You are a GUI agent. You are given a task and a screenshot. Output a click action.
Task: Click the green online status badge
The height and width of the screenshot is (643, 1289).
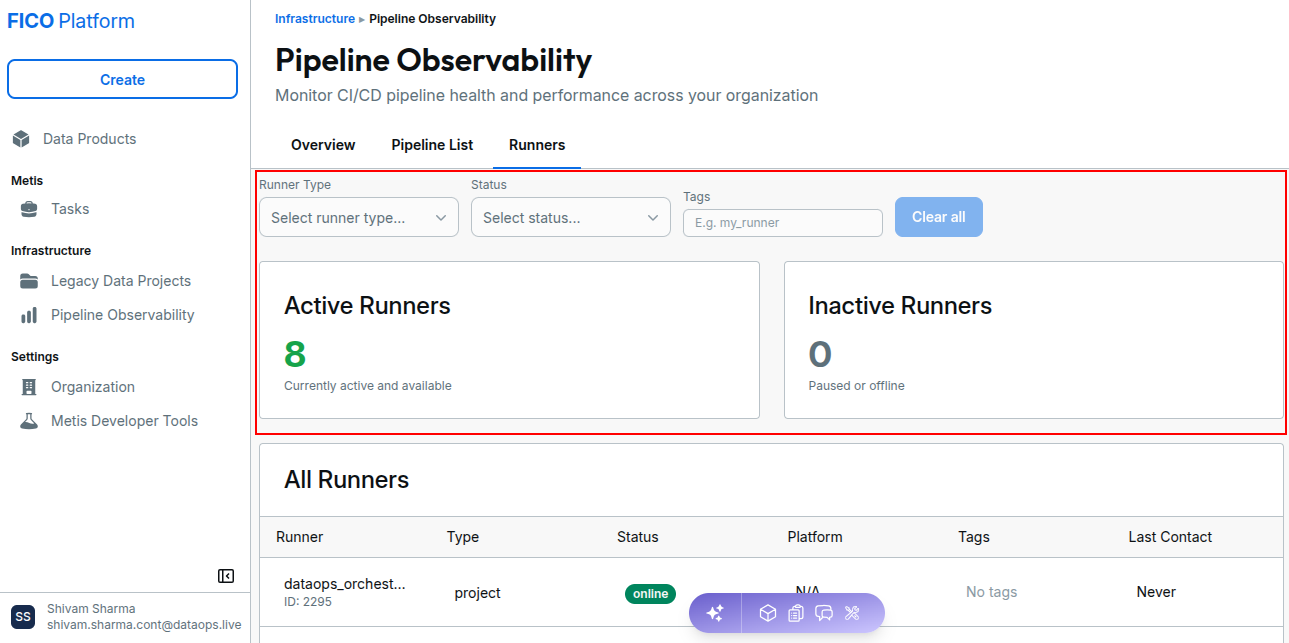point(650,594)
